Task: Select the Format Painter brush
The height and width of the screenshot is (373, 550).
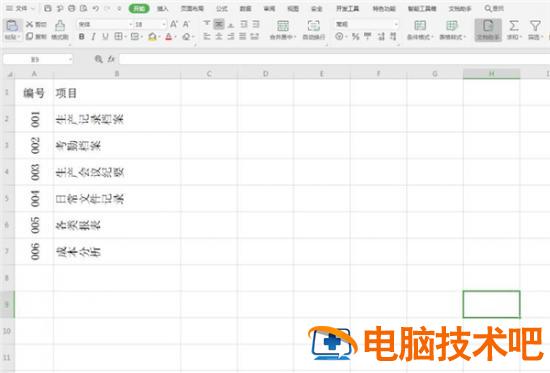Action: [x=60, y=25]
